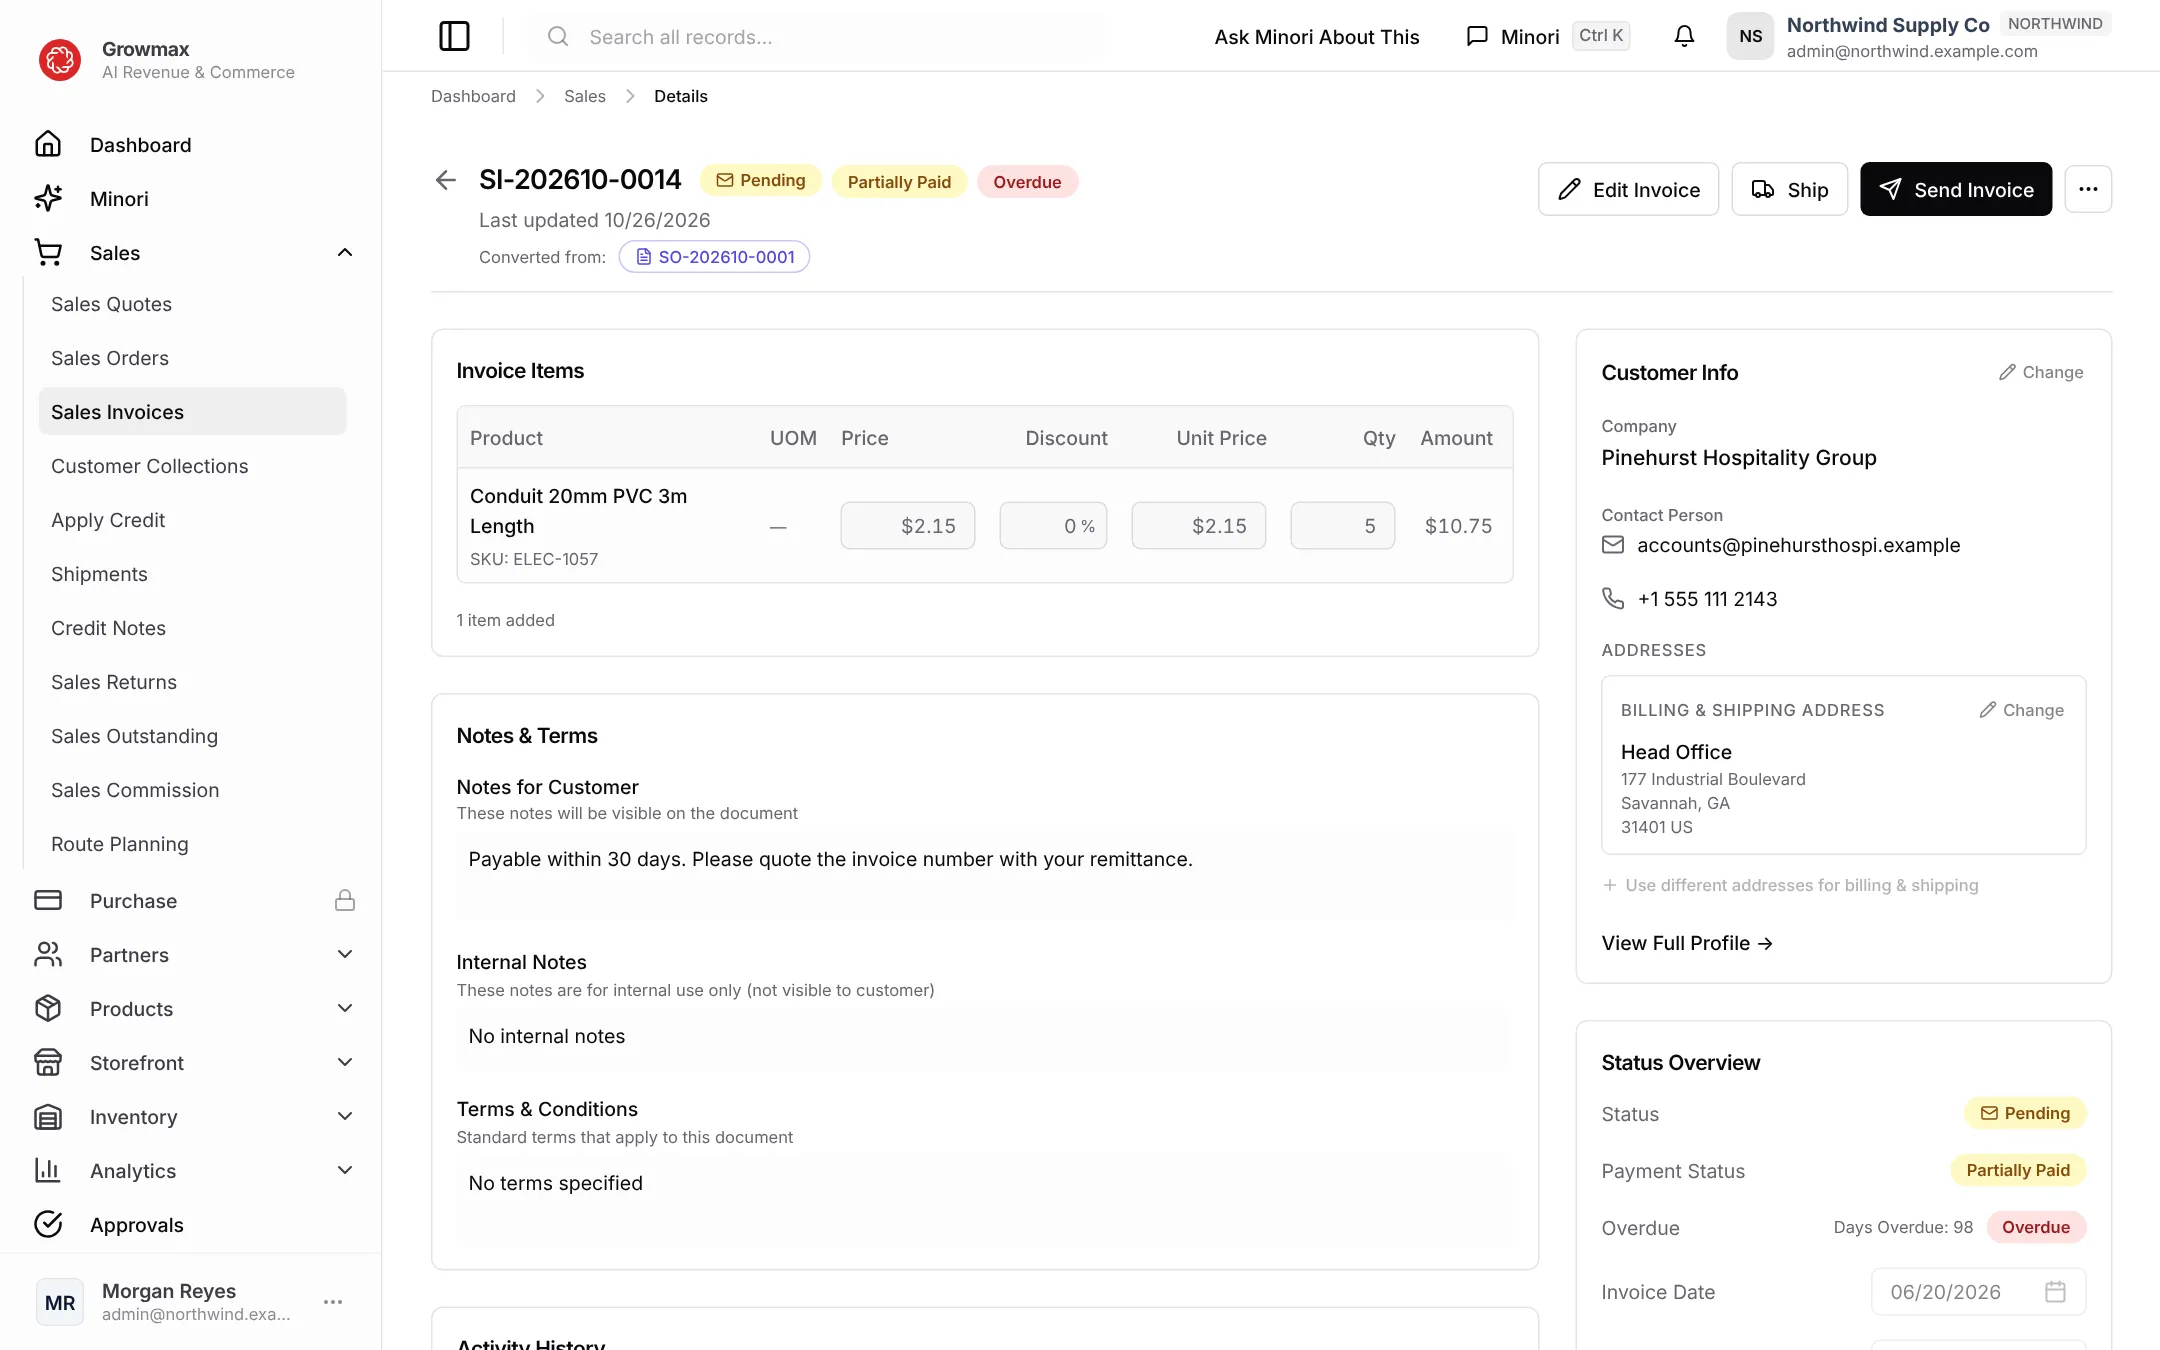The image size is (2160, 1350).
Task: Click the Growmax logo icon
Action: click(x=60, y=60)
